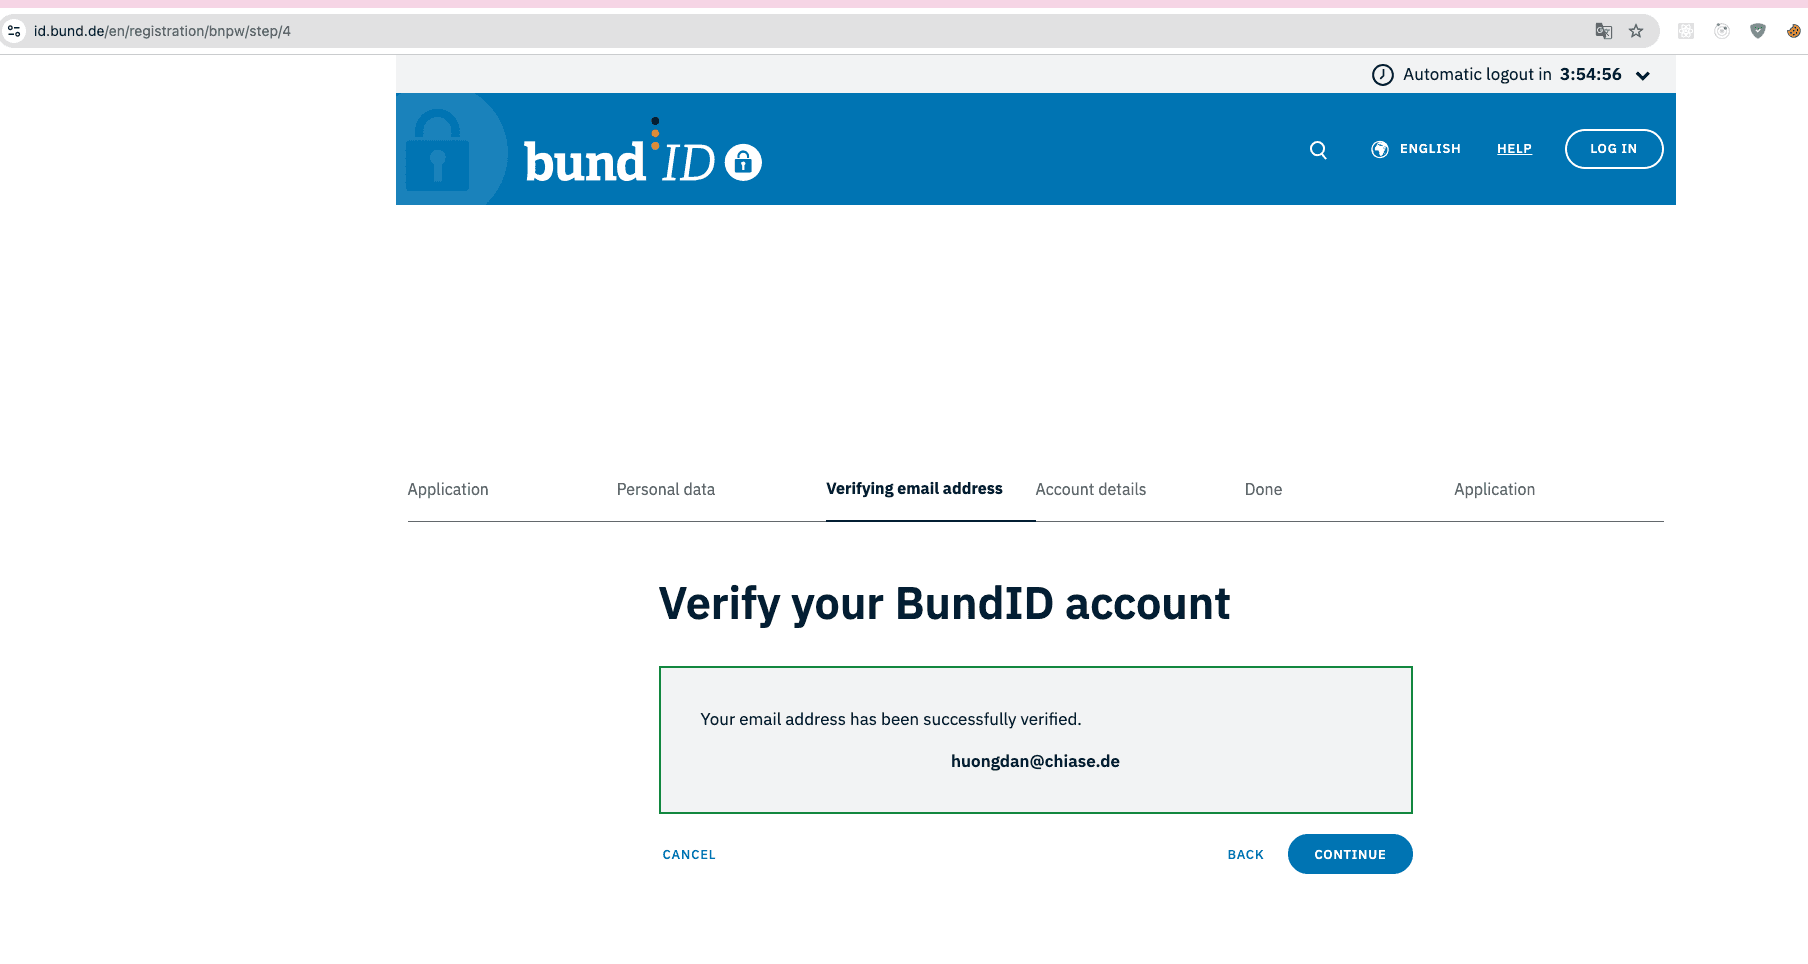Select the Verifying email address step

point(913,489)
